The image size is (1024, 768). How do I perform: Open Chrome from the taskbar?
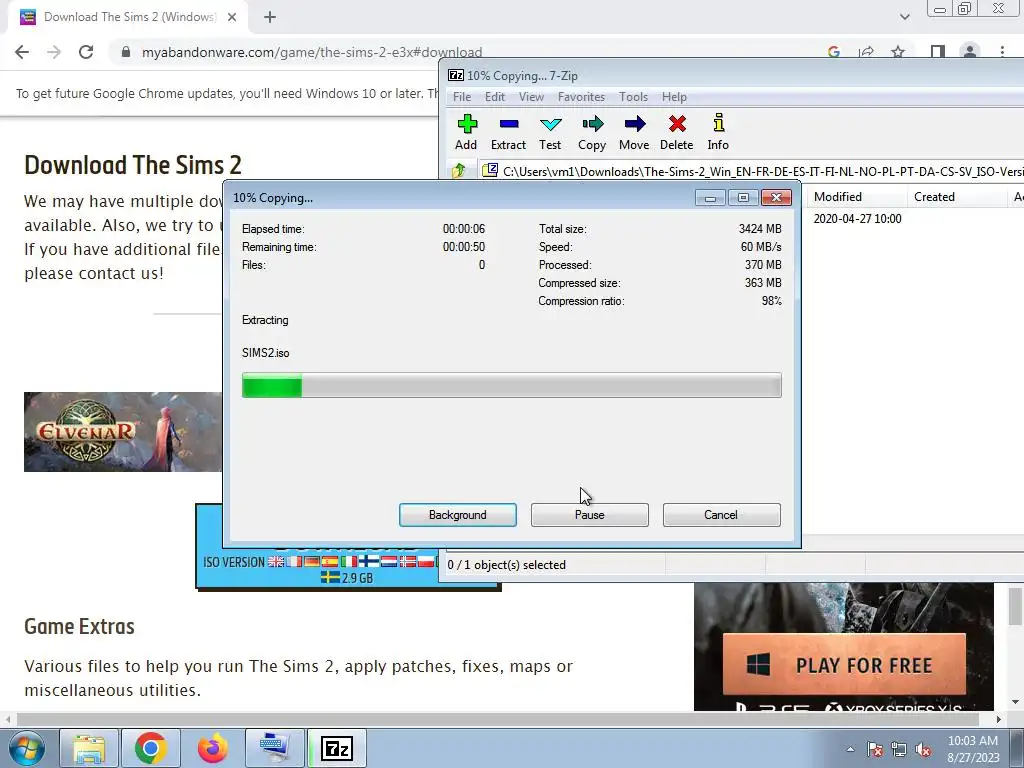click(151, 748)
